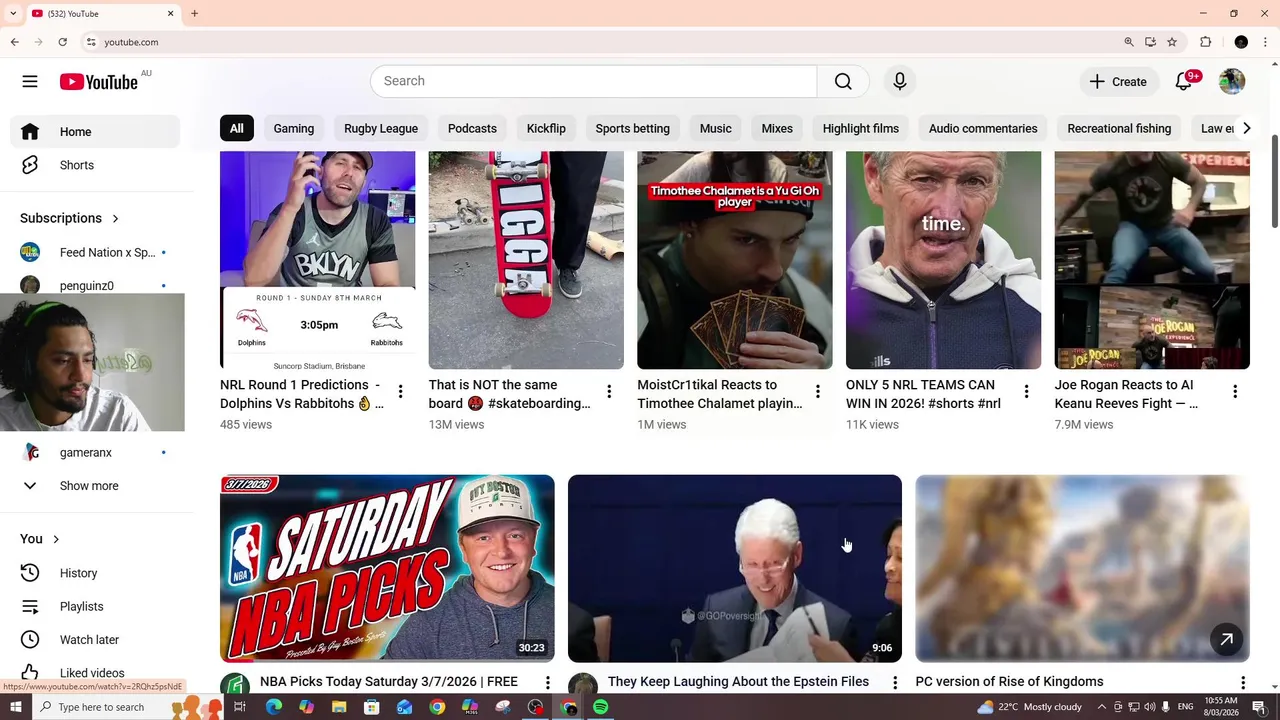Select the Kickflip filter chip
This screenshot has width=1280, height=720.
coord(546,128)
